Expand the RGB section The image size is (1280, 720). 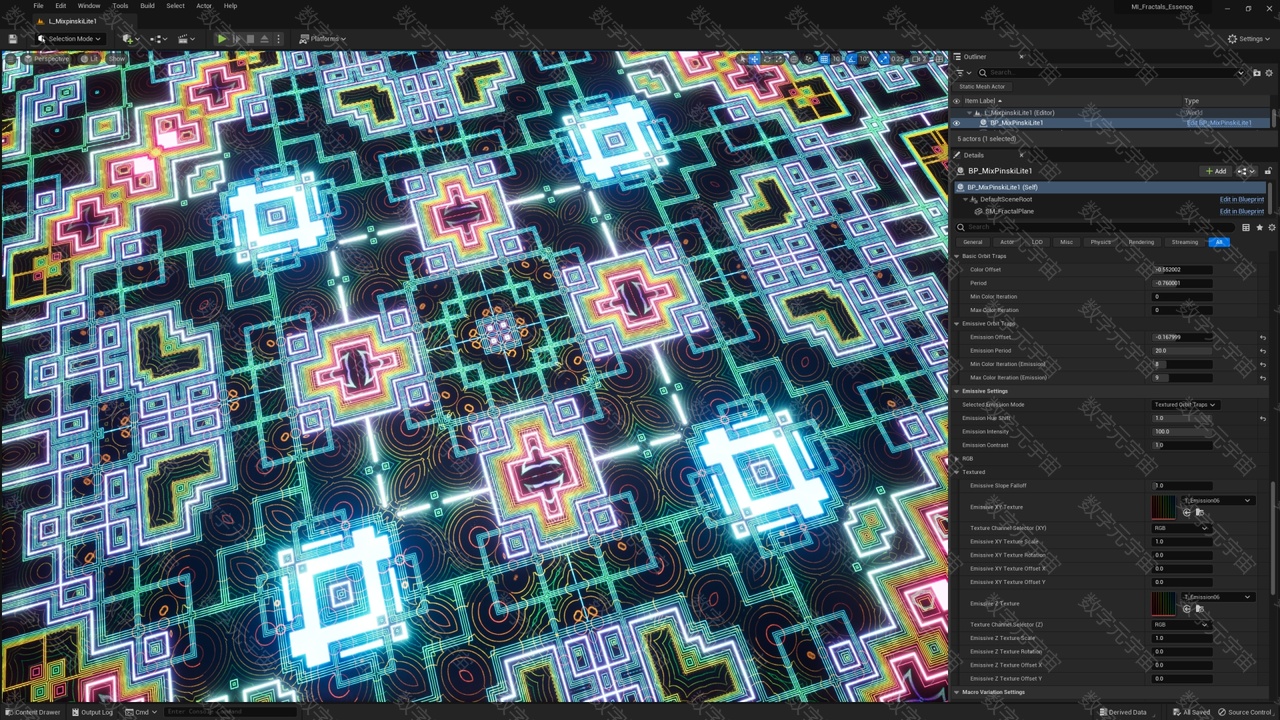click(956, 459)
